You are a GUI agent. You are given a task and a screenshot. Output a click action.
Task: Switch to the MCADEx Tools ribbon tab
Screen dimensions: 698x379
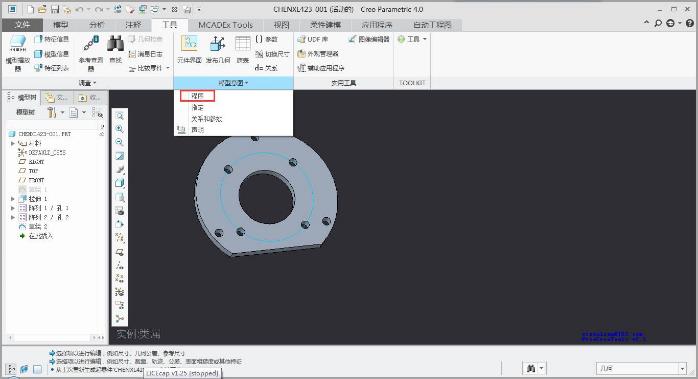[x=225, y=25]
